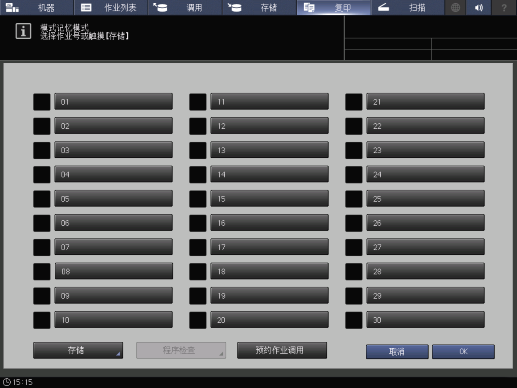
Task: Select memory slot 17
Action: [x=270, y=247]
